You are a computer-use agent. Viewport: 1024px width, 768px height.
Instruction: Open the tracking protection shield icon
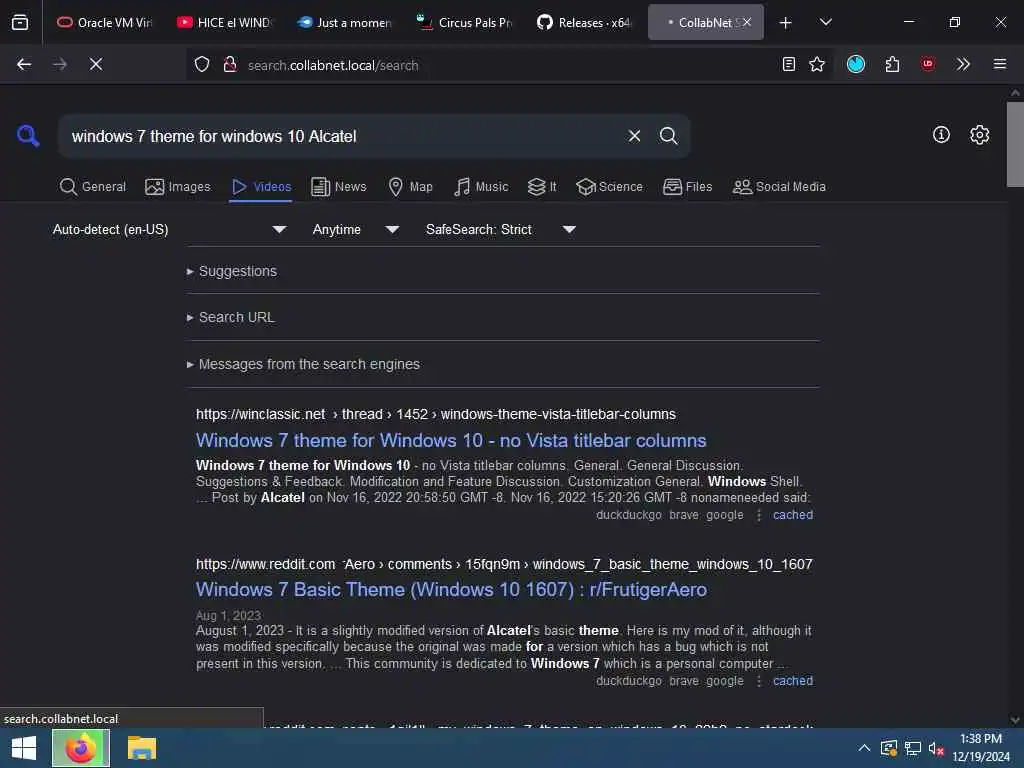[202, 64]
